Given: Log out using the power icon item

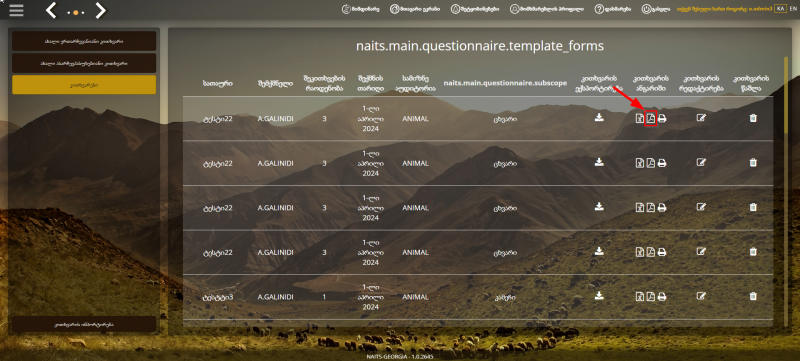Looking at the screenshot, I should pyautogui.click(x=656, y=9).
